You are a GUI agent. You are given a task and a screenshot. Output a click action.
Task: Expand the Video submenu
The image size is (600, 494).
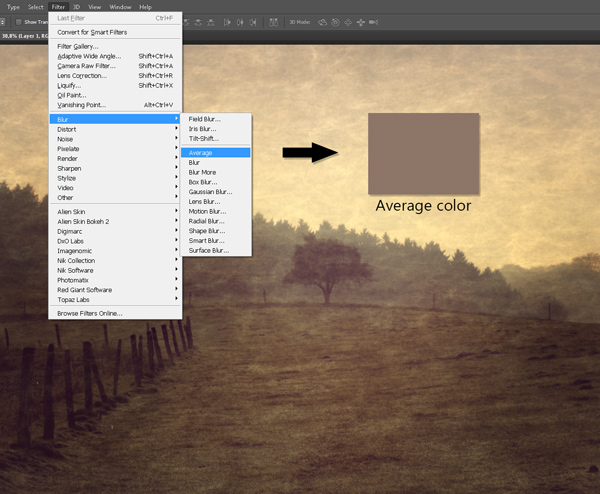click(115, 188)
